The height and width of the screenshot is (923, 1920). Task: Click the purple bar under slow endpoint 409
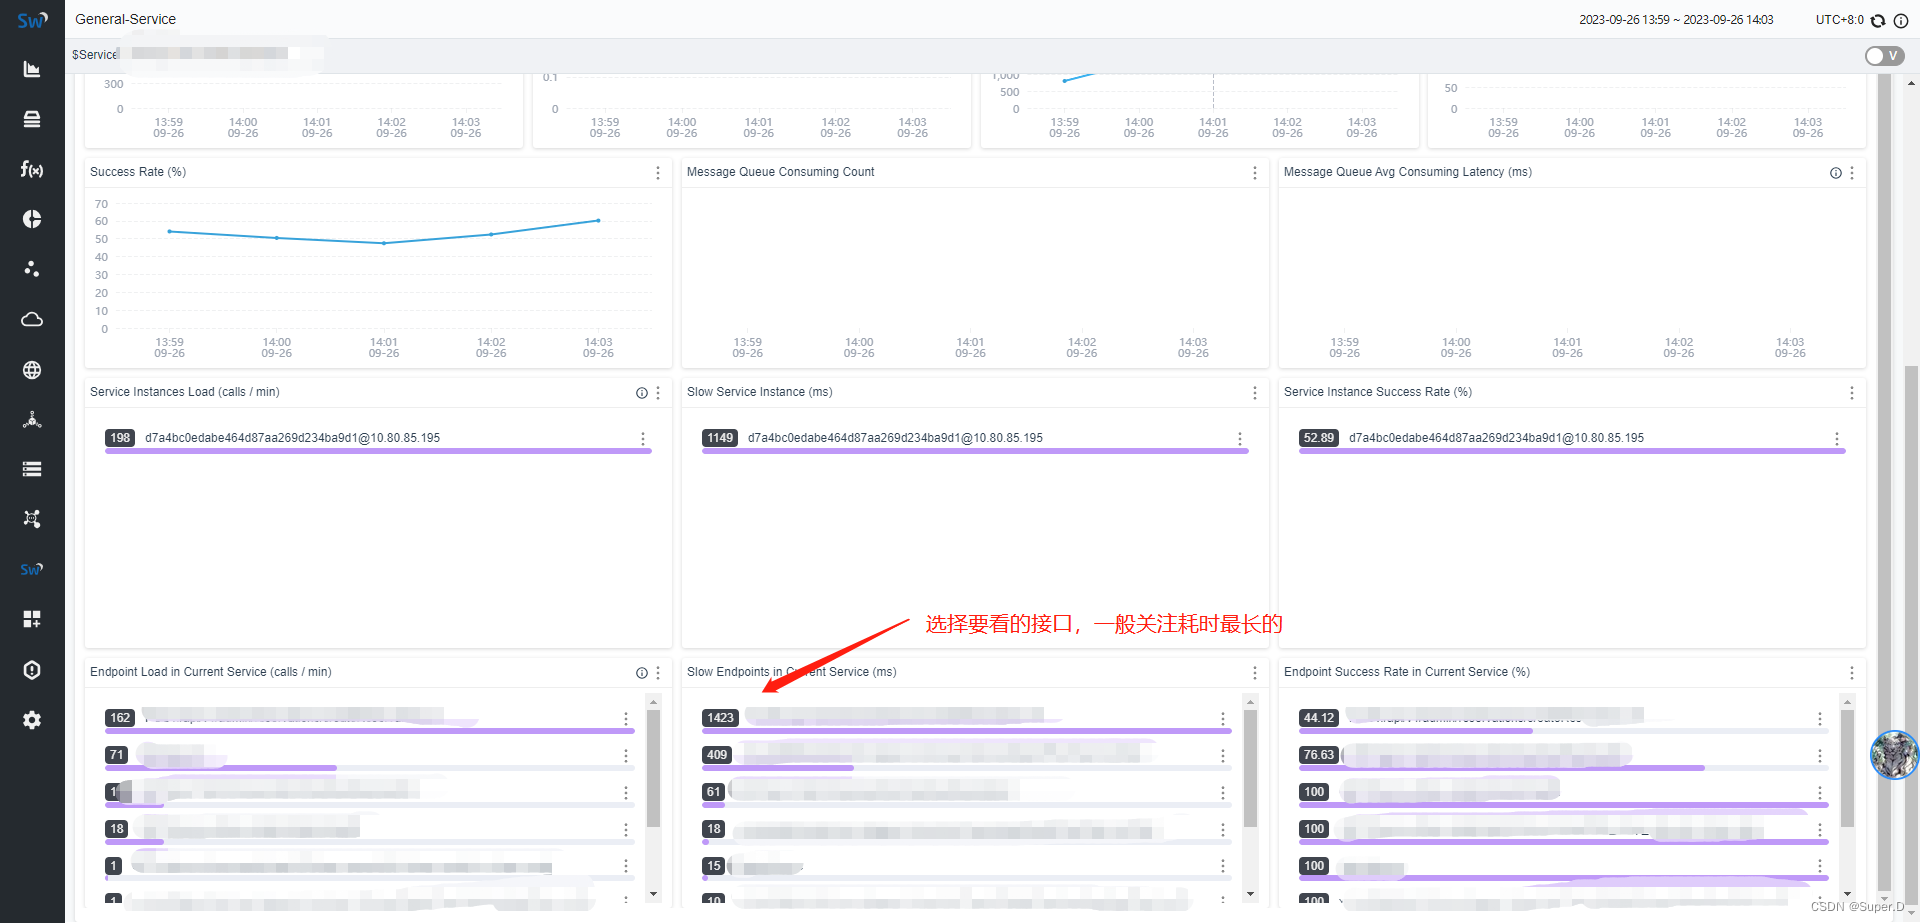[778, 768]
